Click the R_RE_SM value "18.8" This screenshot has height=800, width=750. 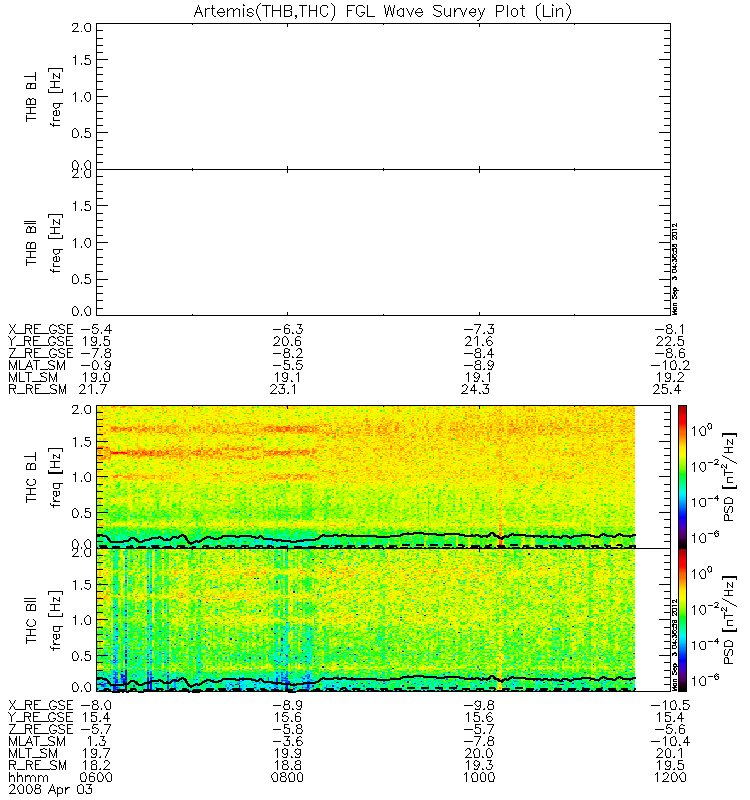click(x=287, y=766)
